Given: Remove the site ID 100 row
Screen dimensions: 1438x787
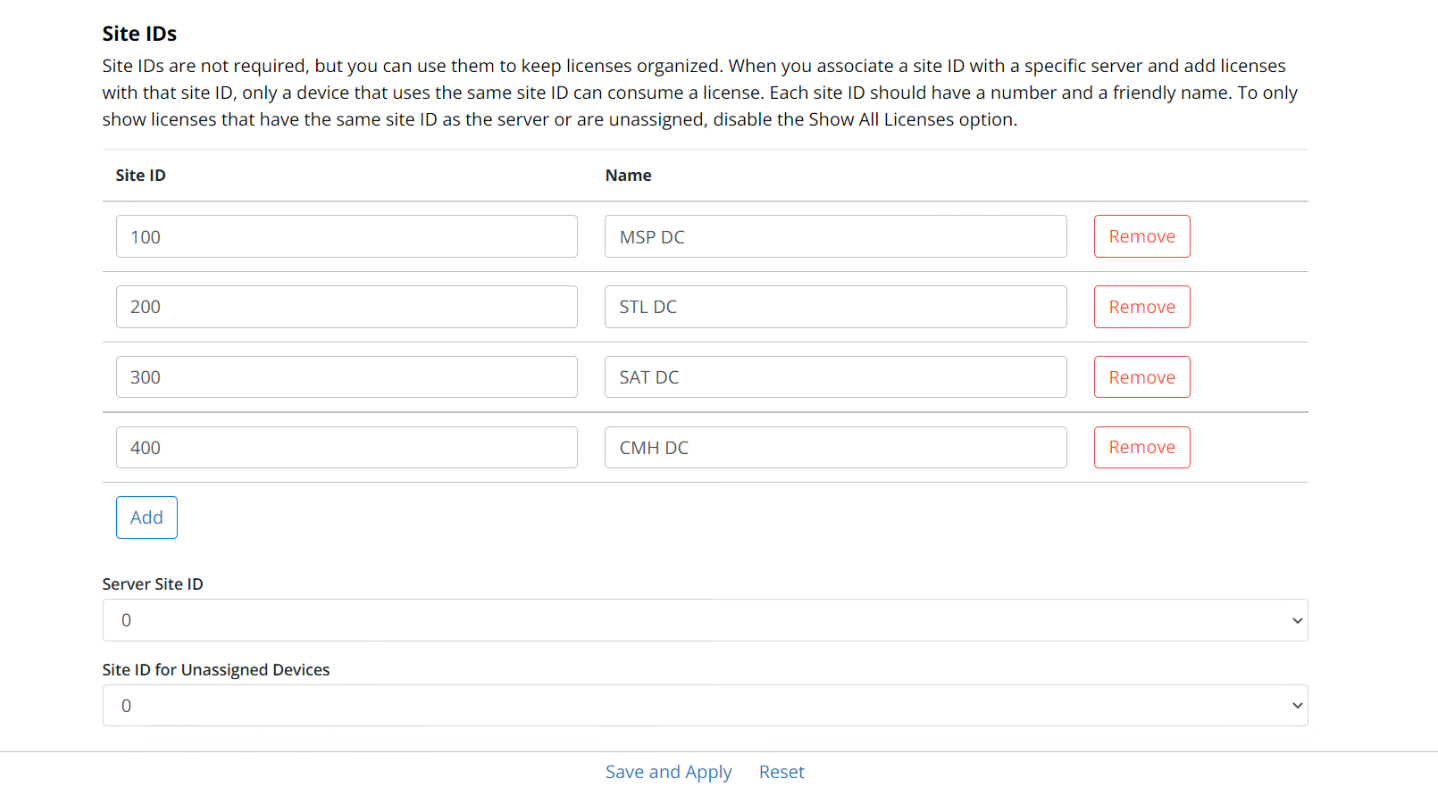Looking at the screenshot, I should pyautogui.click(x=1142, y=236).
